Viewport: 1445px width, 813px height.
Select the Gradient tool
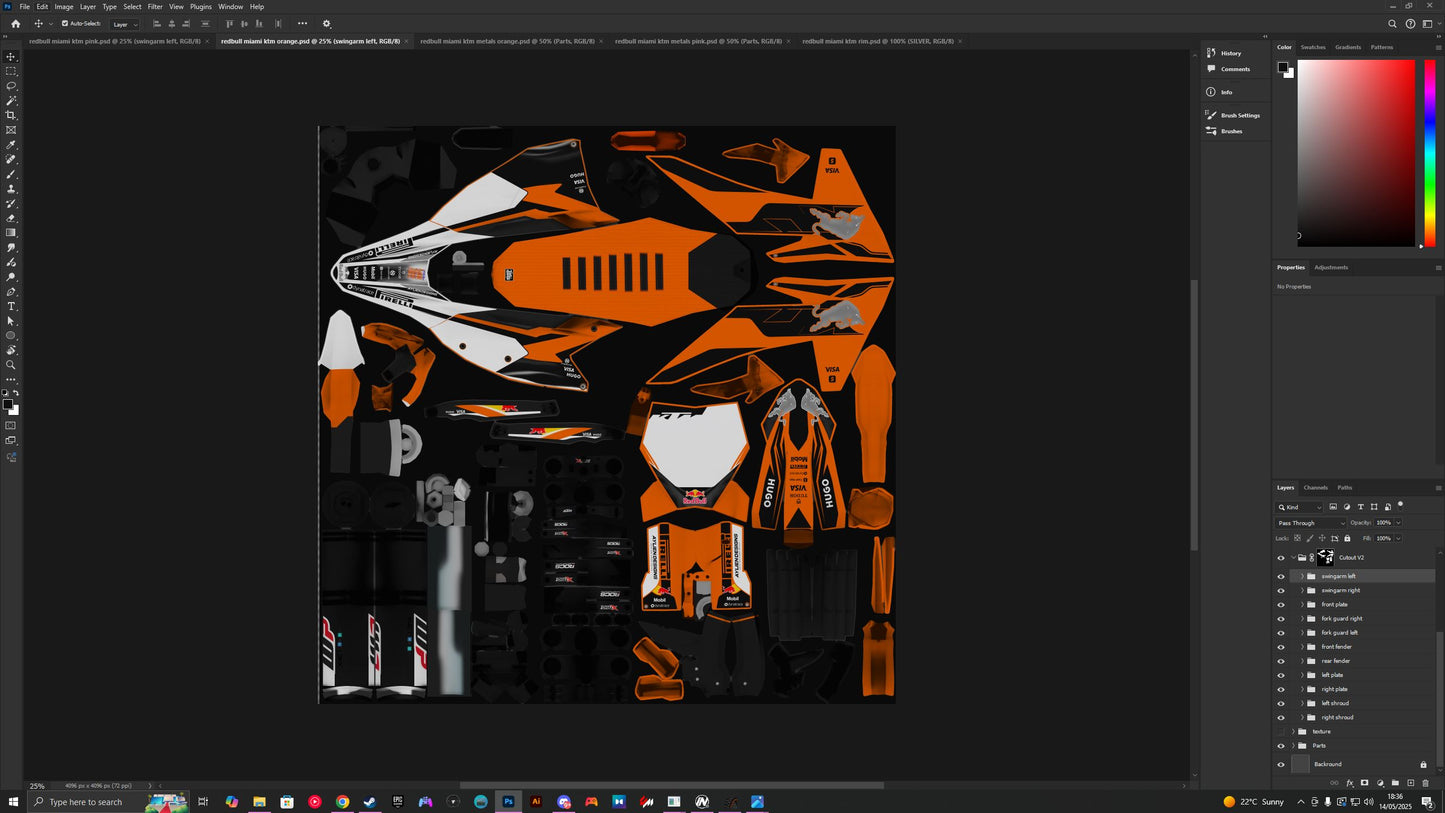pyautogui.click(x=12, y=232)
